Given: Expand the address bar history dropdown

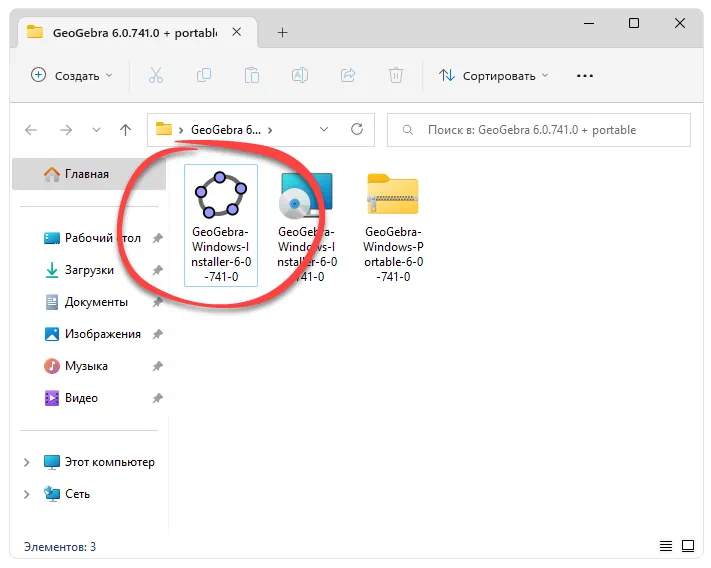Looking at the screenshot, I should click(324, 130).
